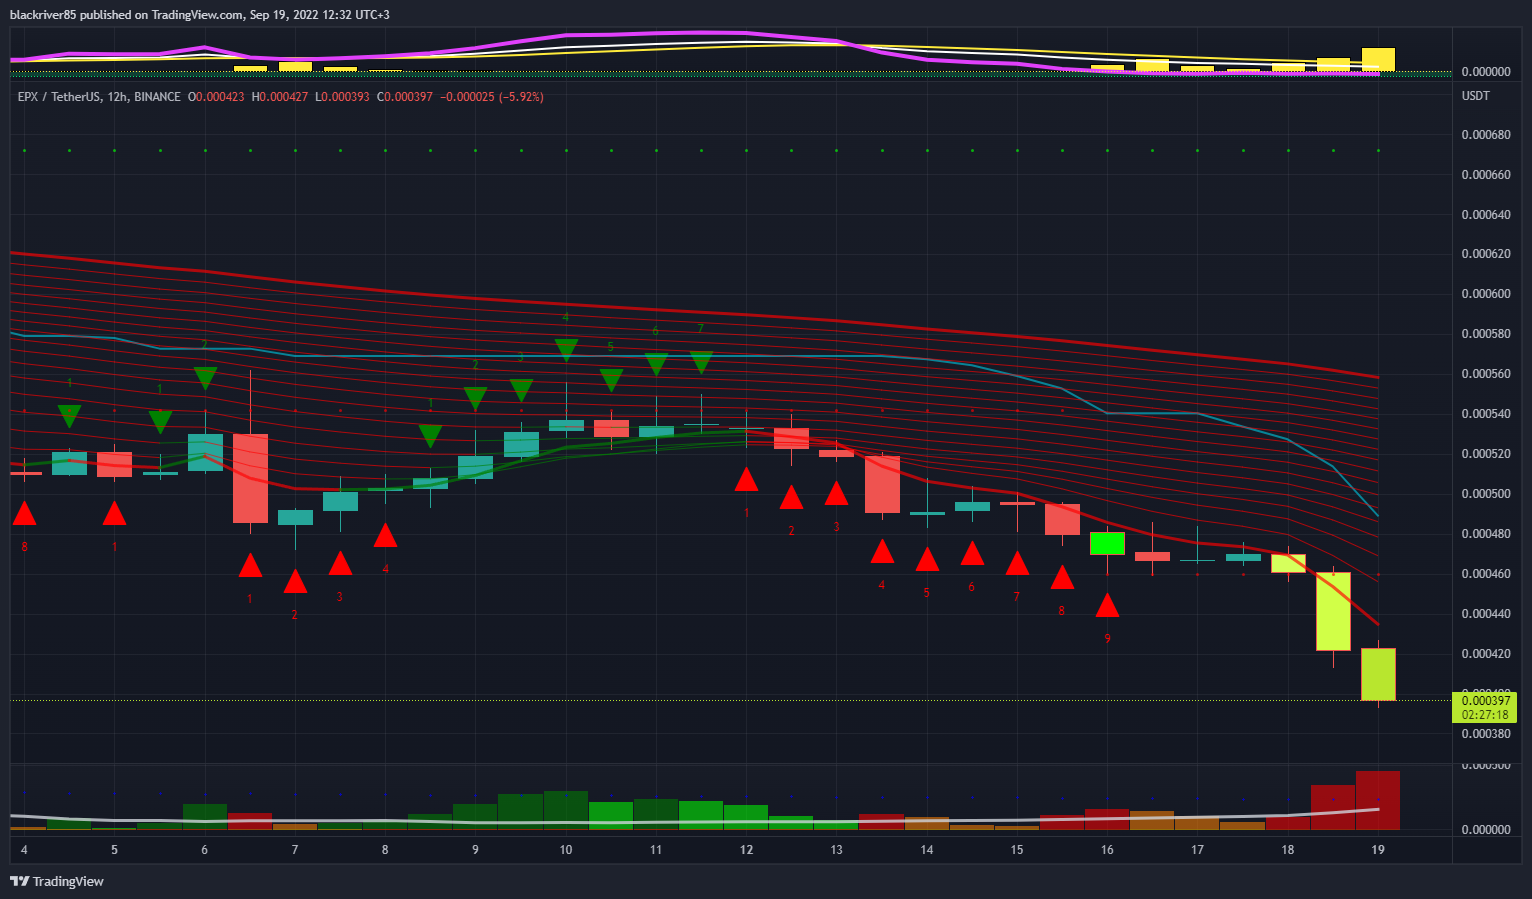Click the current price tag with countdown 02:27:18
The width and height of the screenshot is (1532, 899).
coord(1485,708)
